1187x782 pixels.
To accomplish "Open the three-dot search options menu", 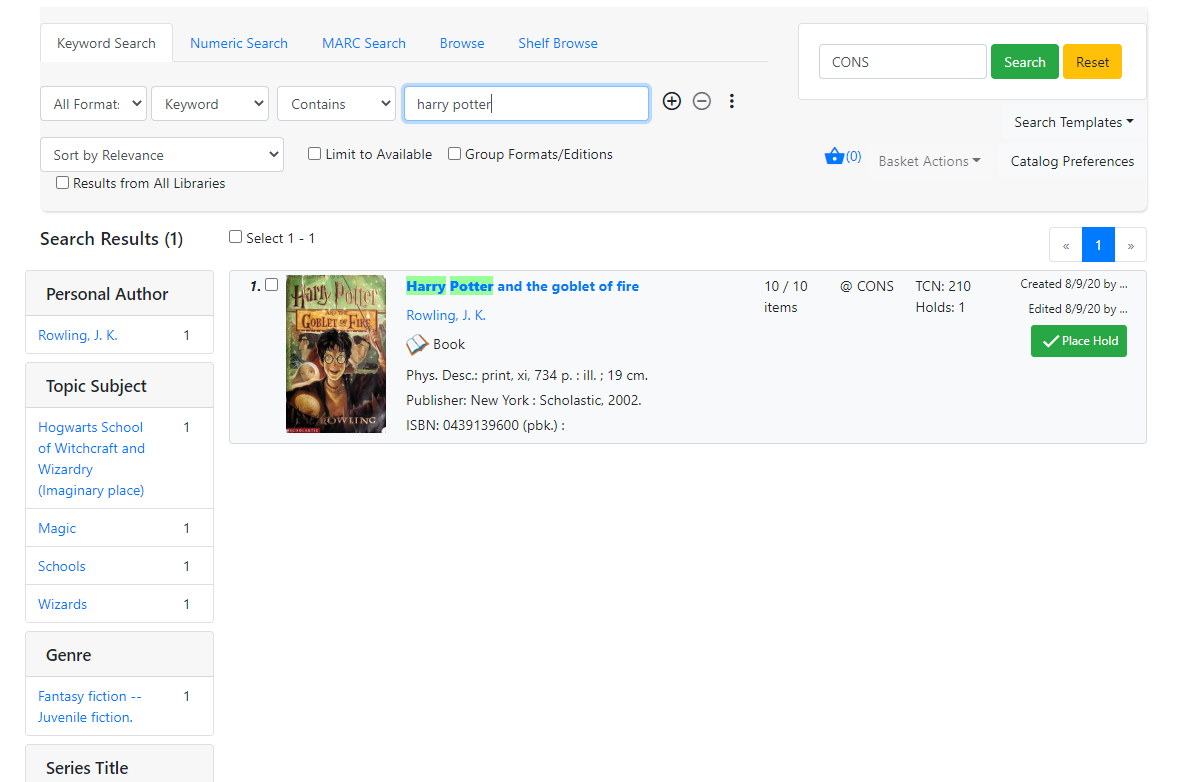I will point(732,101).
